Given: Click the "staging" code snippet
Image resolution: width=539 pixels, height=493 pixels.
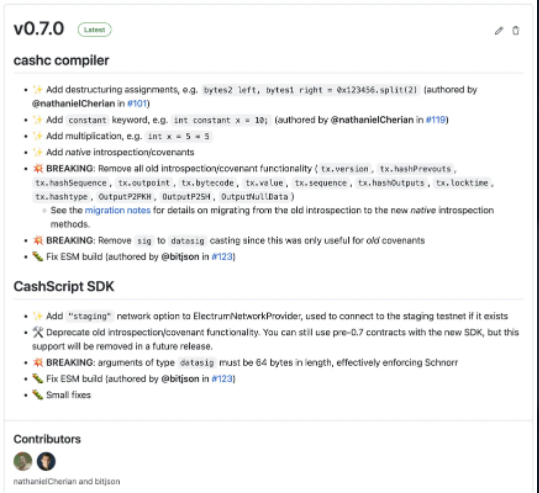Looking at the screenshot, I should tap(90, 316).
